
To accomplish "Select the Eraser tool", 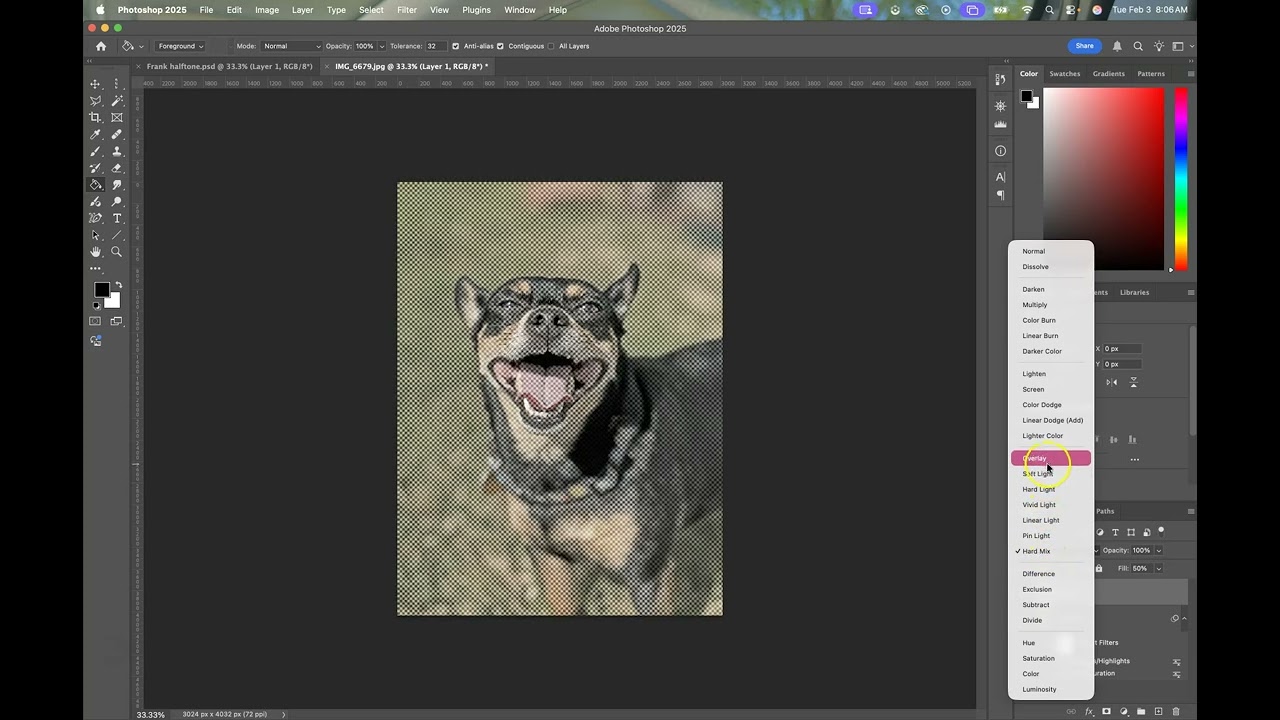I will coord(117,168).
